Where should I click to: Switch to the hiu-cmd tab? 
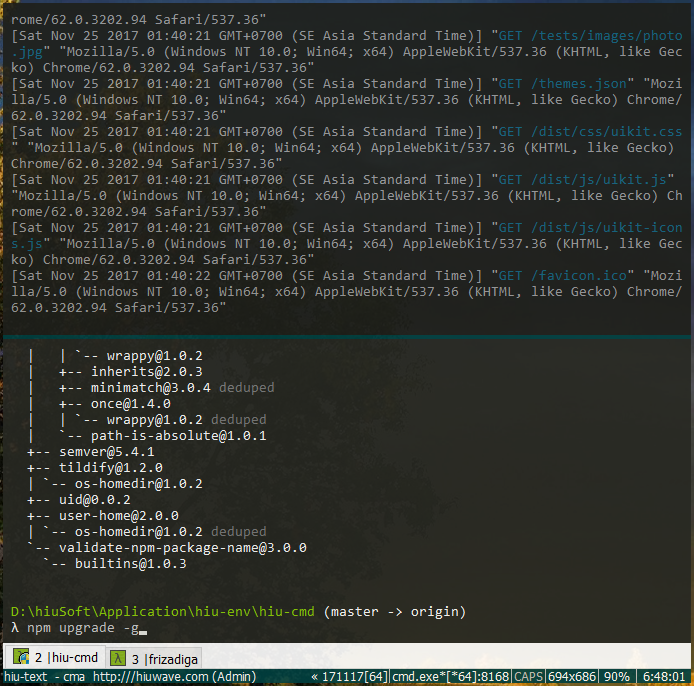coord(55,657)
